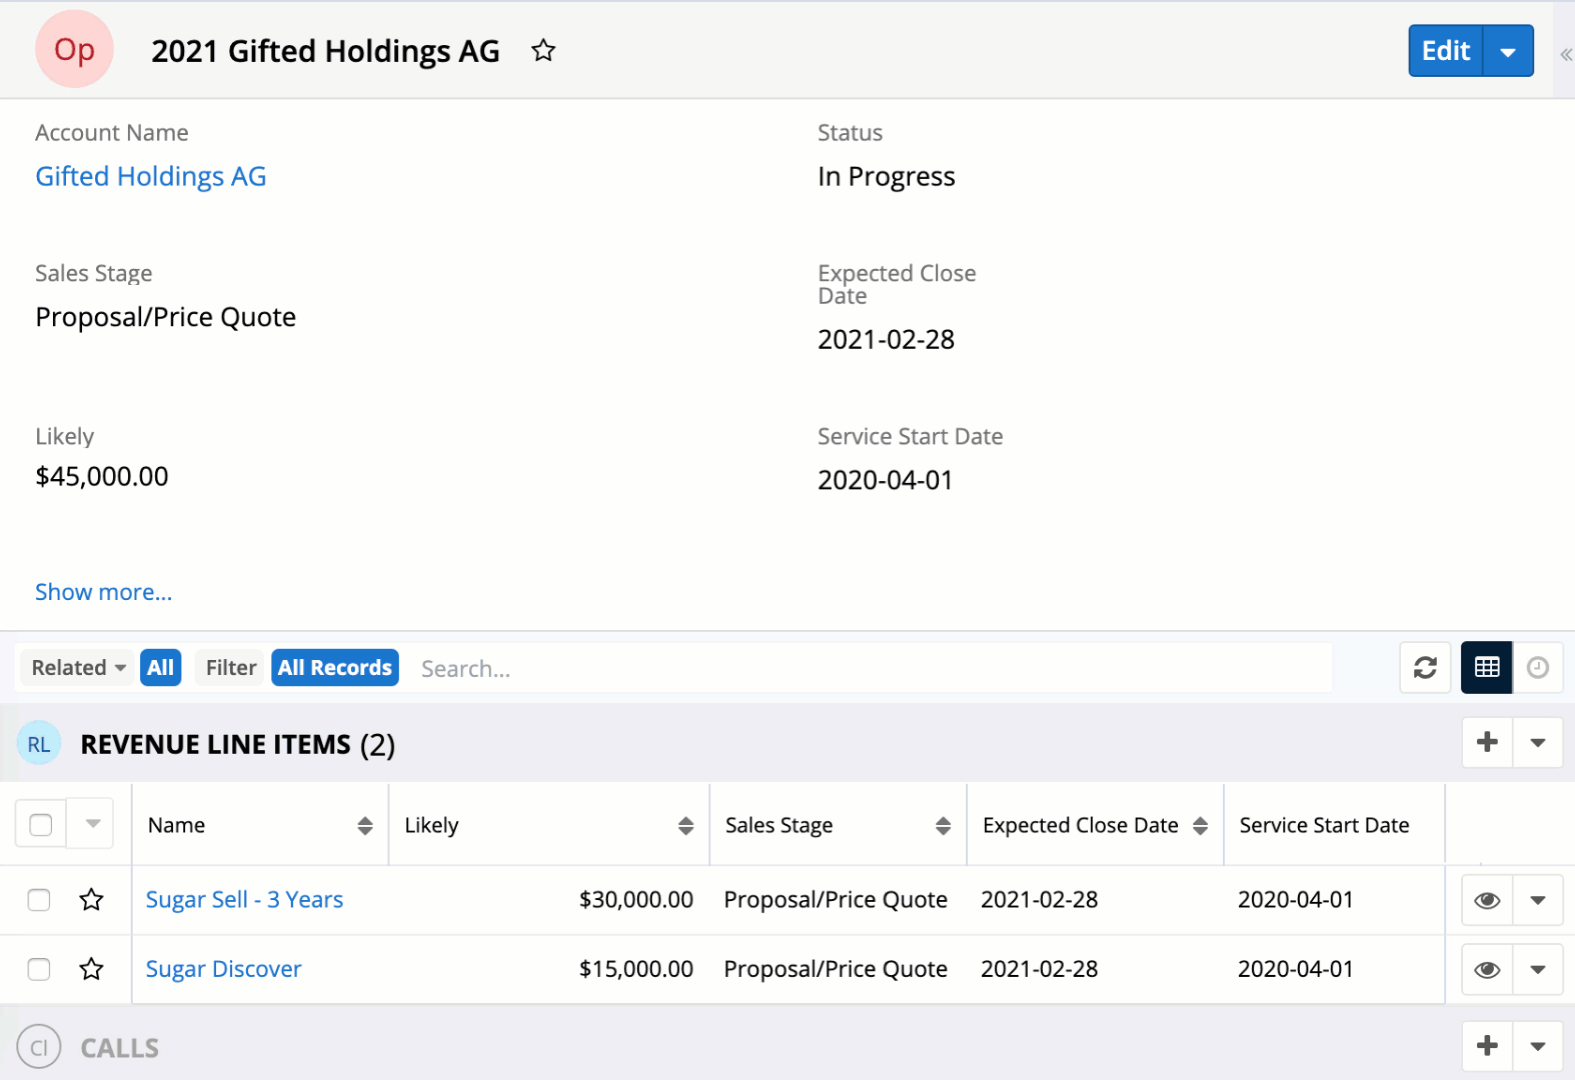
Task: Star the Sugar Sell - 3 Years row
Action: [x=92, y=900]
